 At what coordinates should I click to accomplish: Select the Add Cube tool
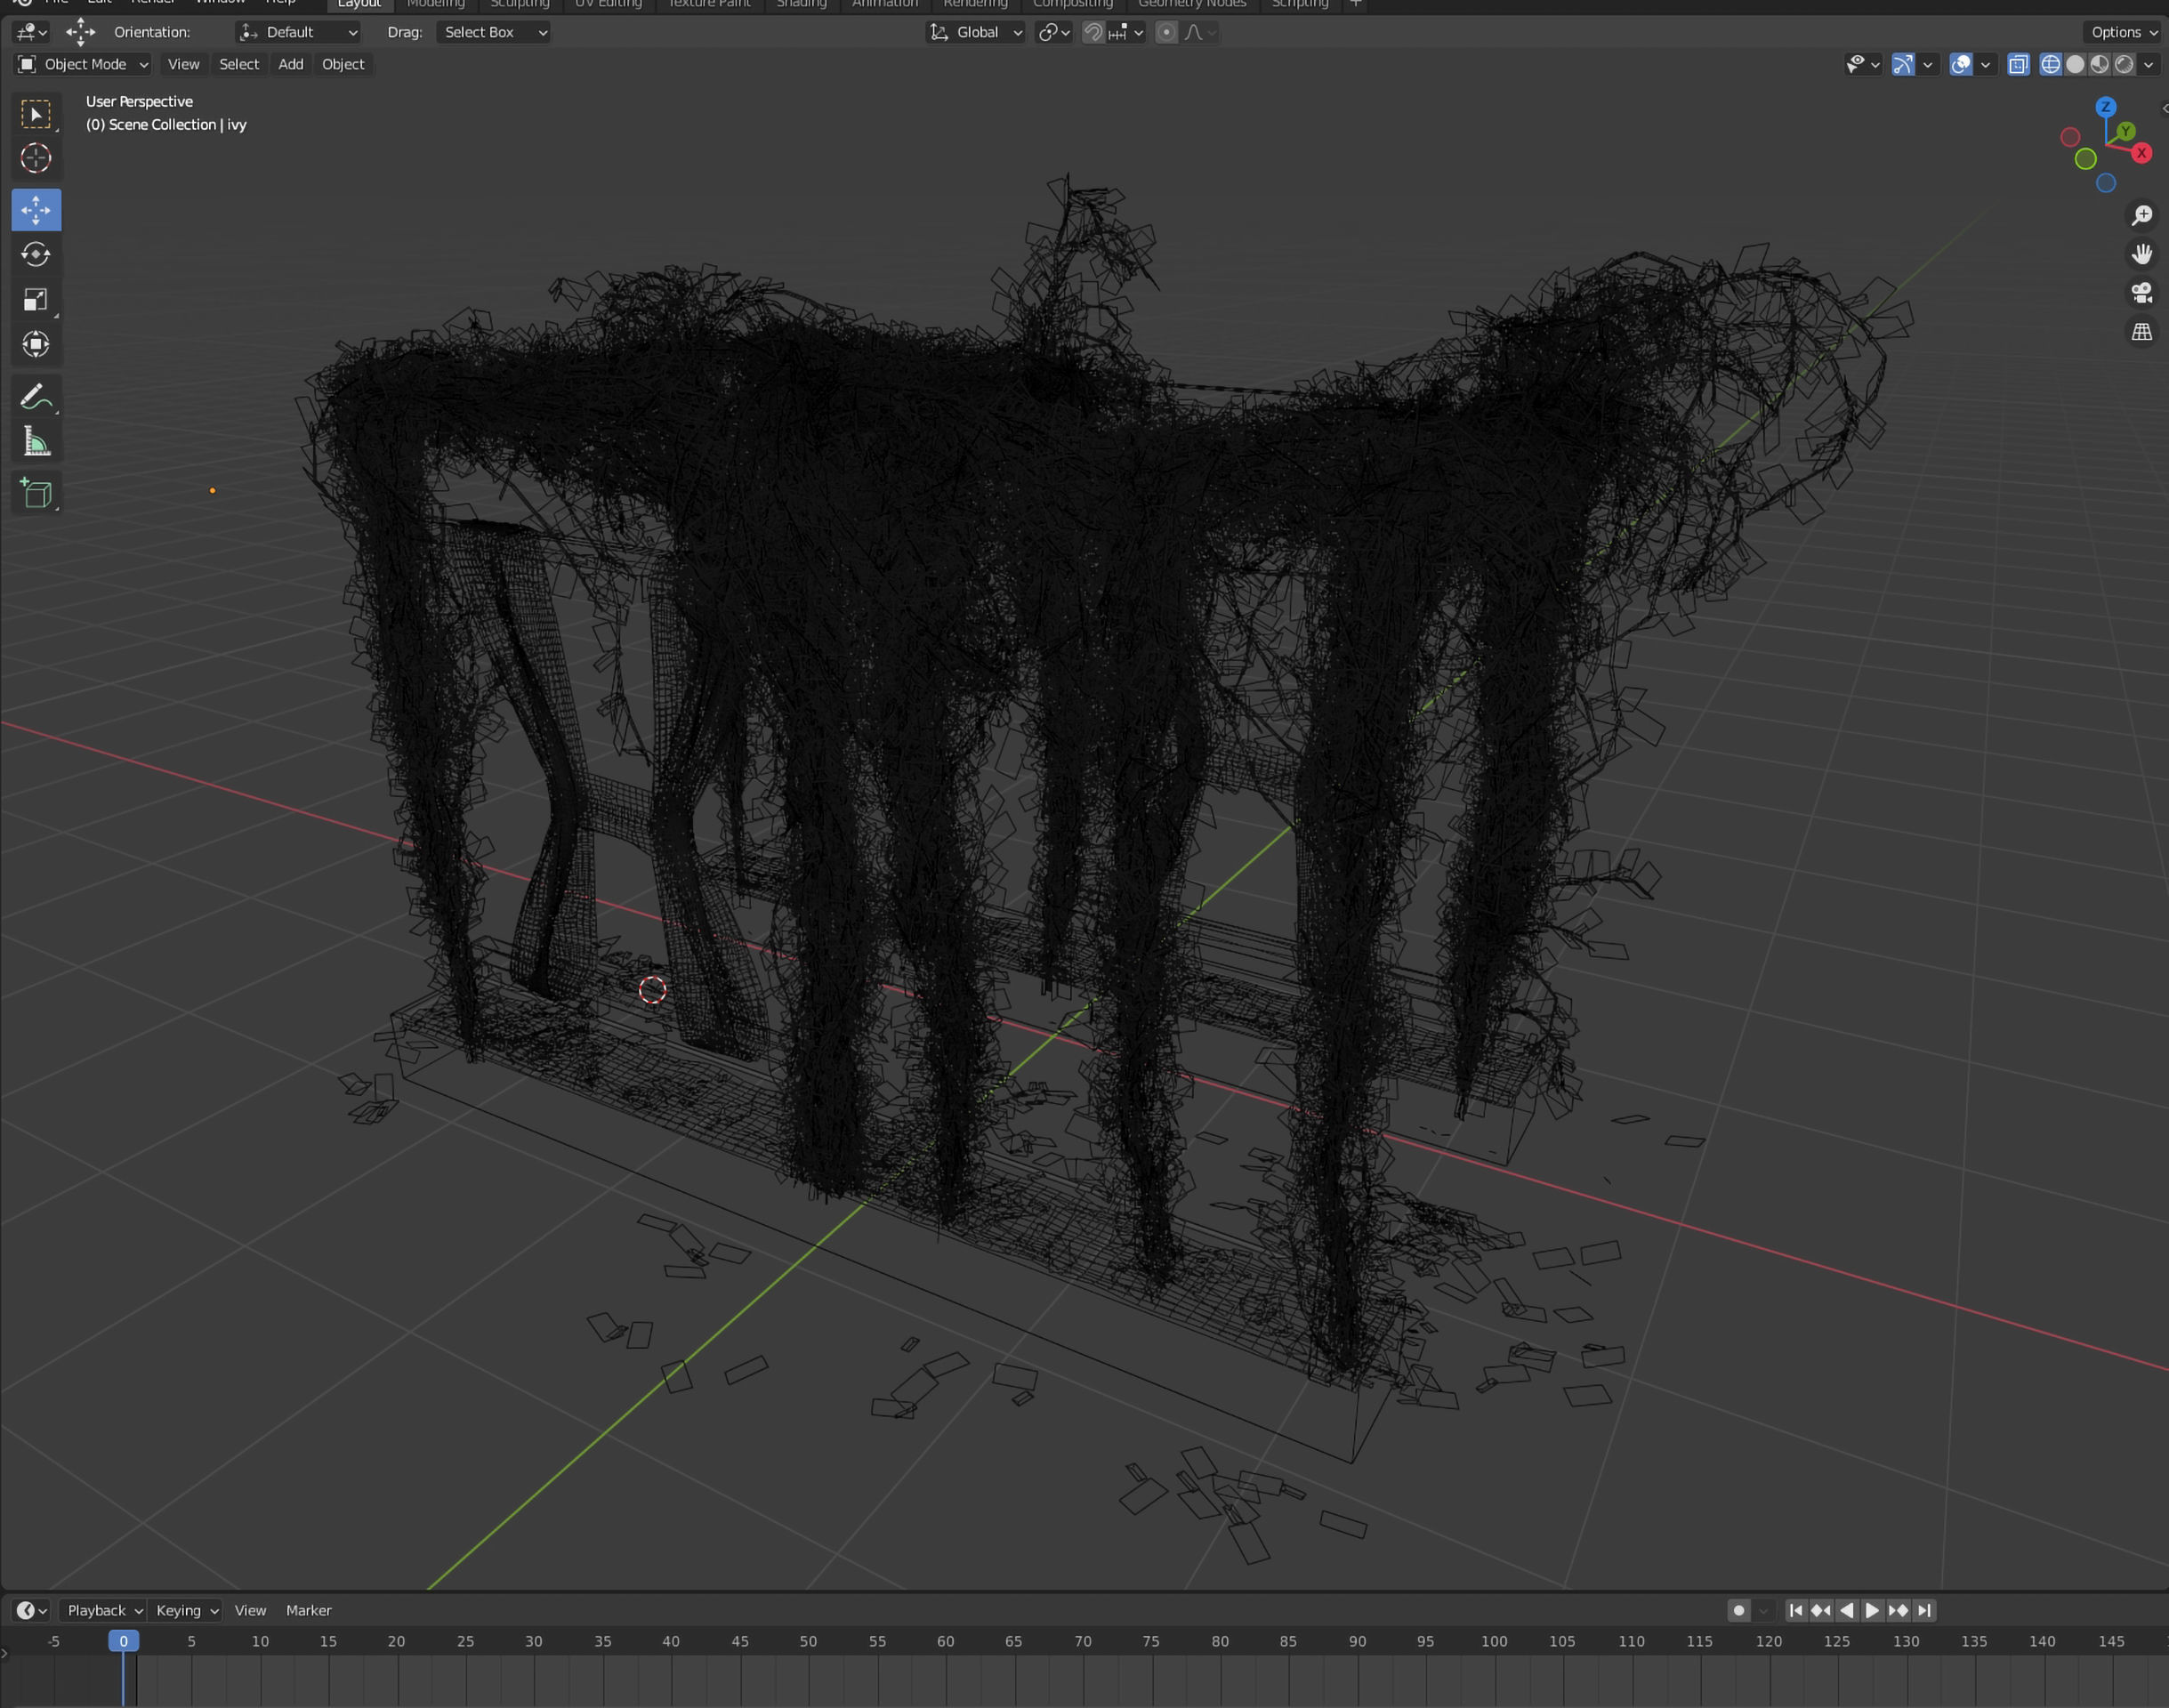[36, 493]
